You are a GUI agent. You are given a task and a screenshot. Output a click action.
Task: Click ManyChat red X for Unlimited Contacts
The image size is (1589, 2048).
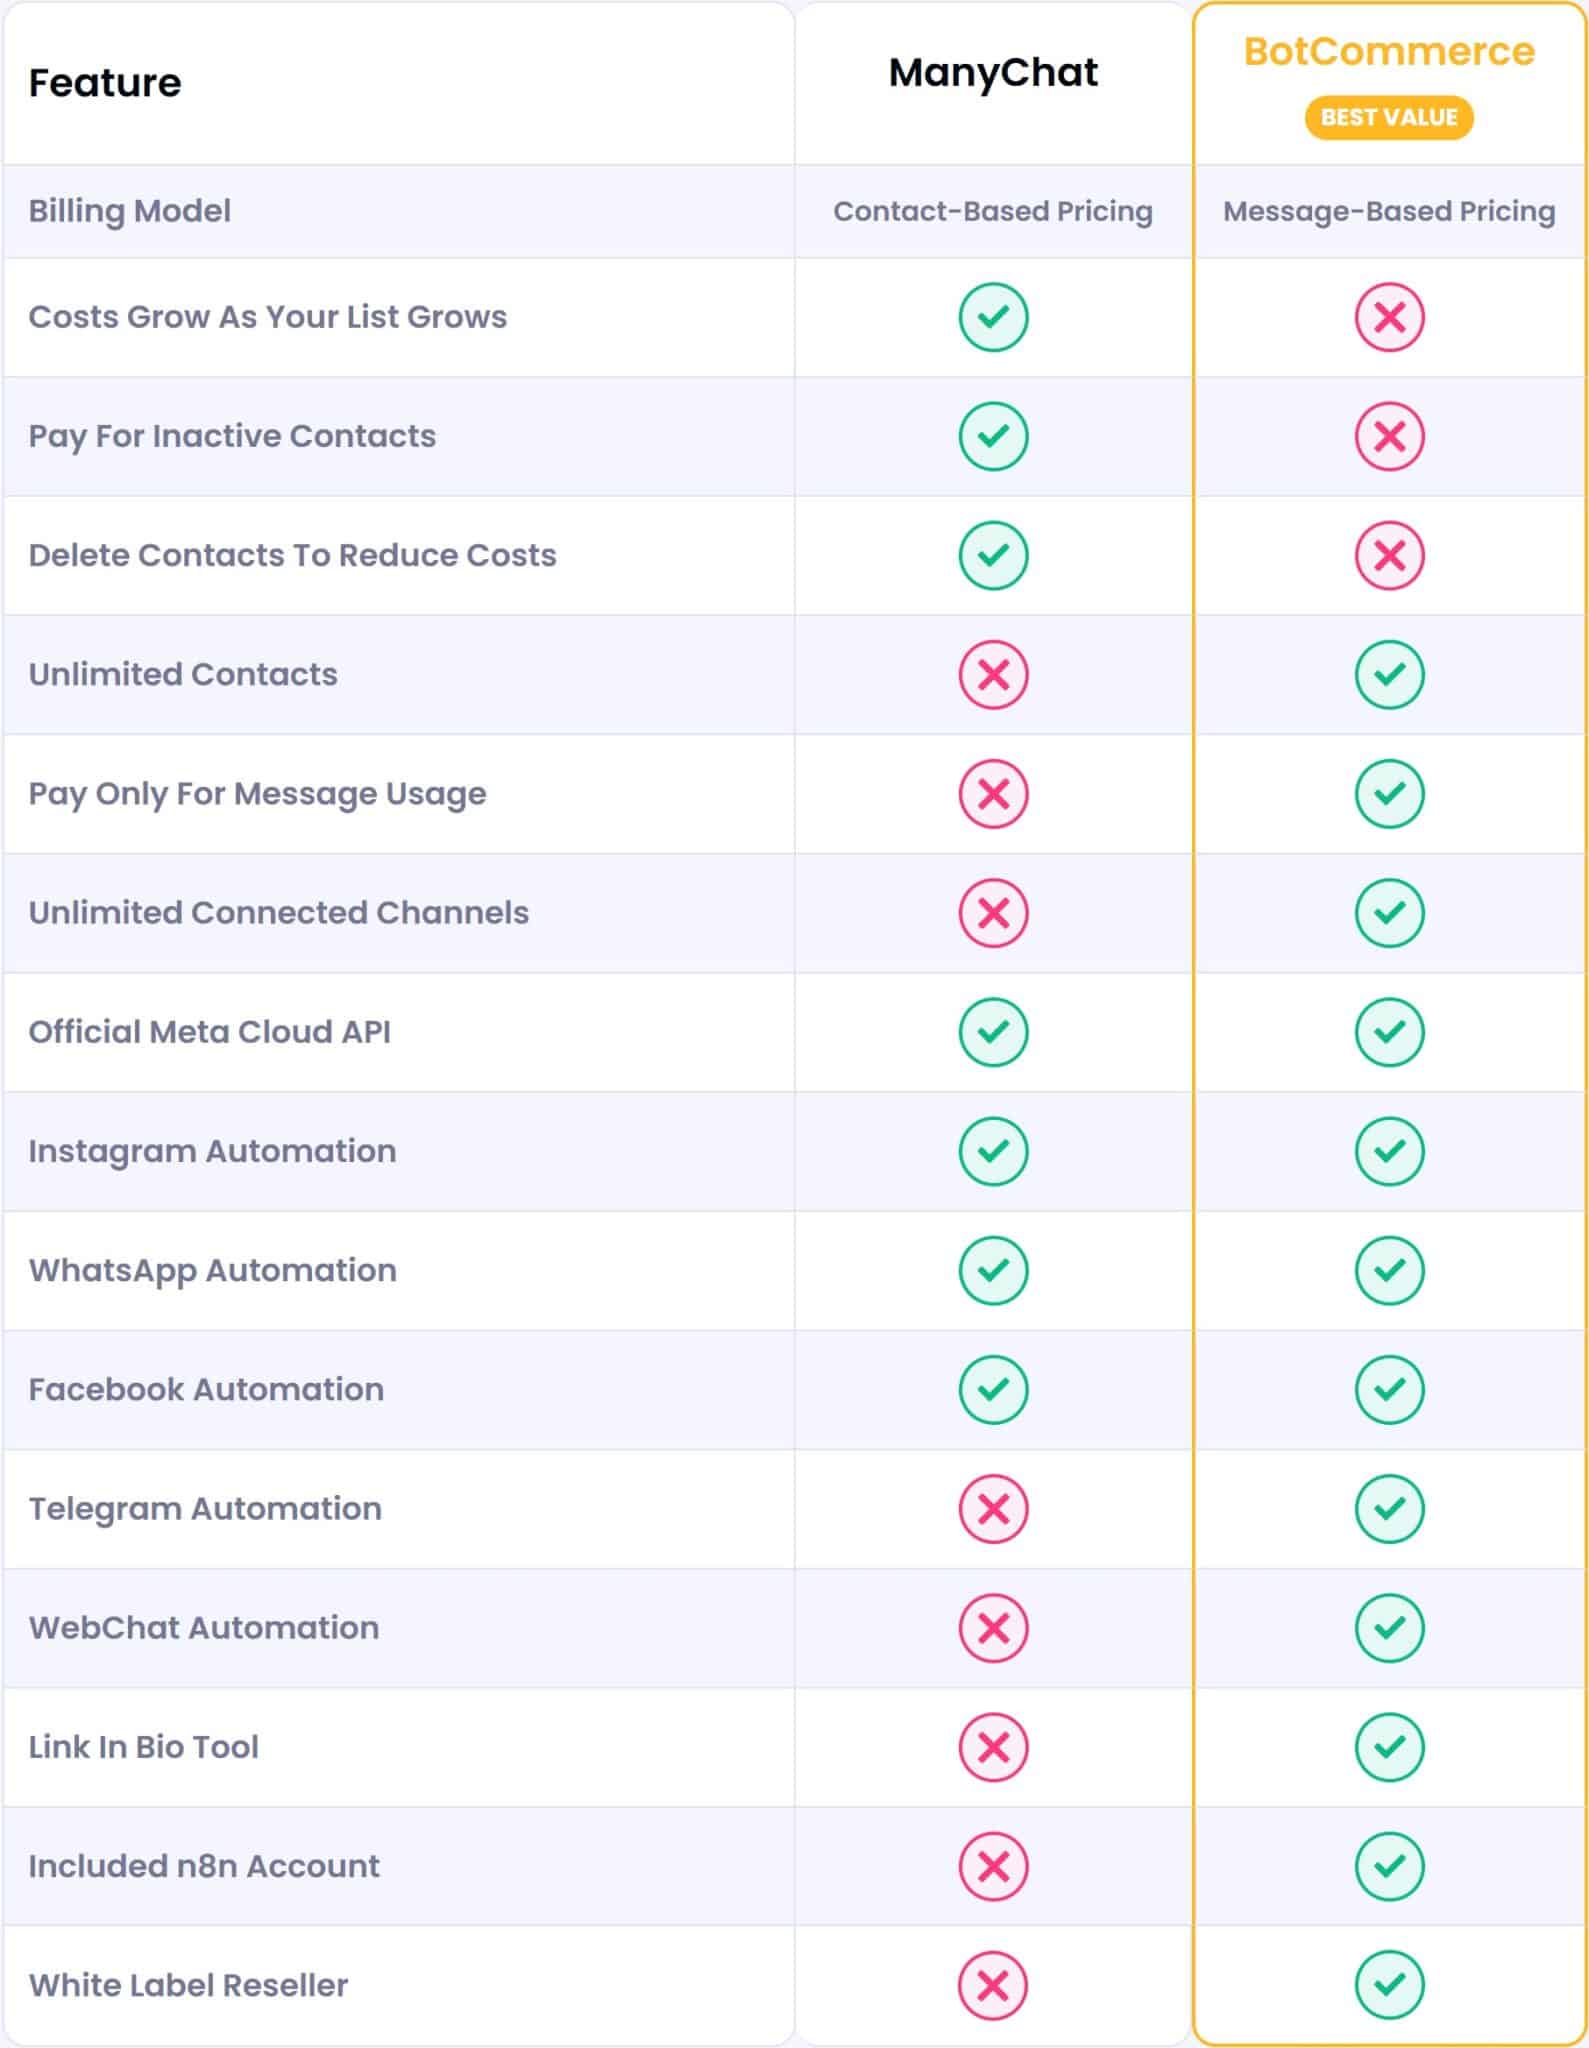coord(993,675)
